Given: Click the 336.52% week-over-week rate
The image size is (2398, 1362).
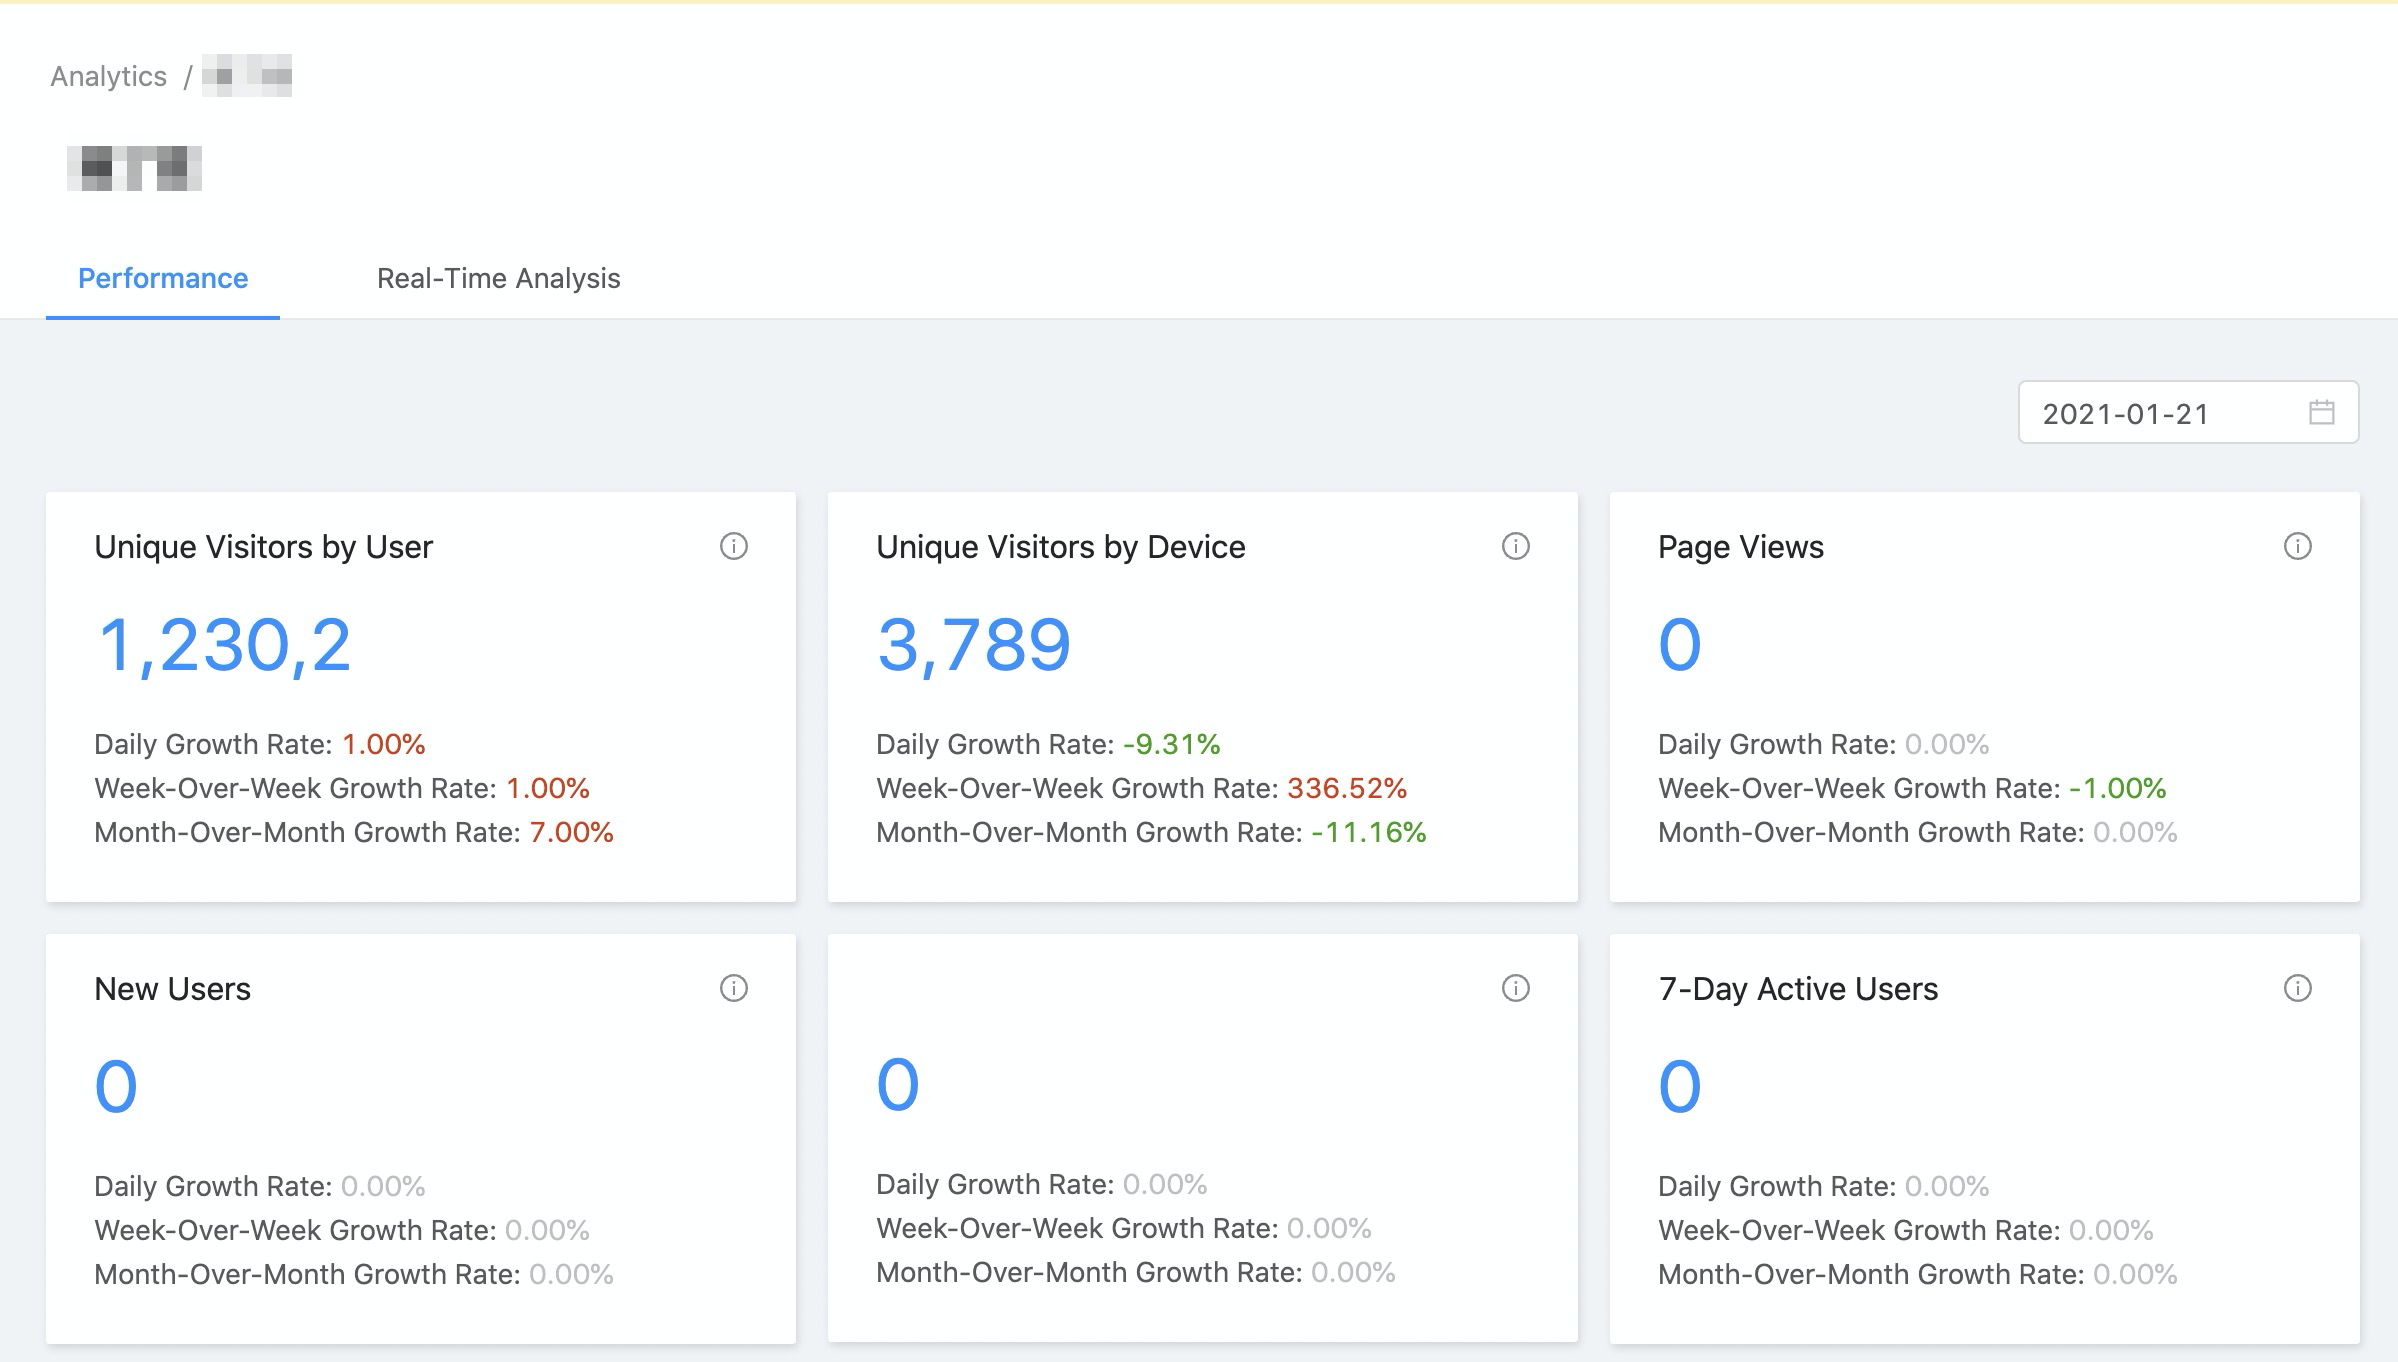Looking at the screenshot, I should point(1346,788).
